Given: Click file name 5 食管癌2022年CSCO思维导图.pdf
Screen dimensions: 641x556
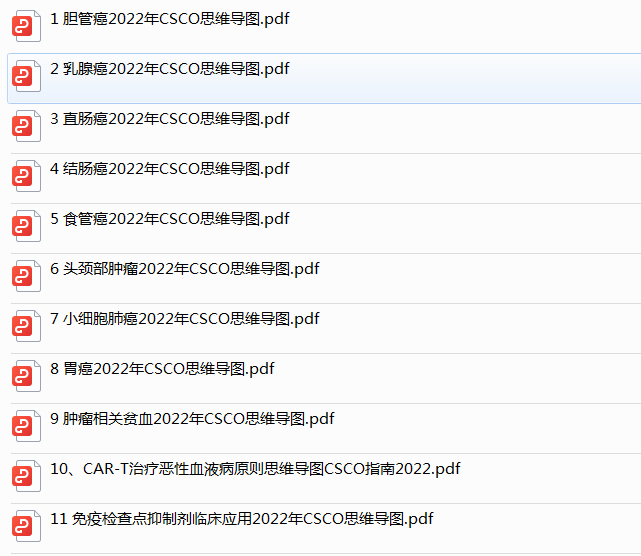Looking at the screenshot, I should pyautogui.click(x=170, y=219).
